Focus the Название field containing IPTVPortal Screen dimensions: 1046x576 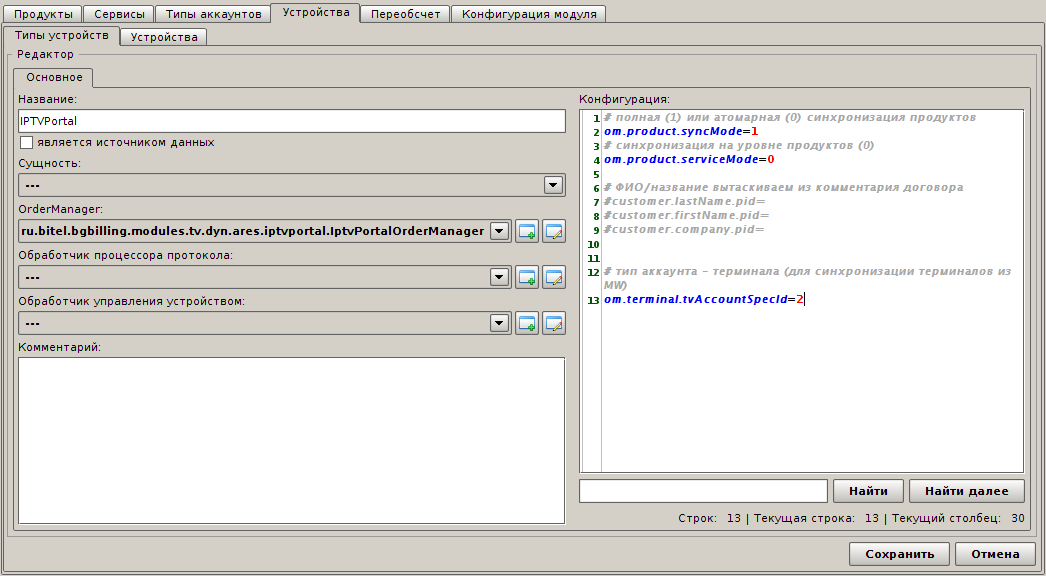[x=292, y=120]
